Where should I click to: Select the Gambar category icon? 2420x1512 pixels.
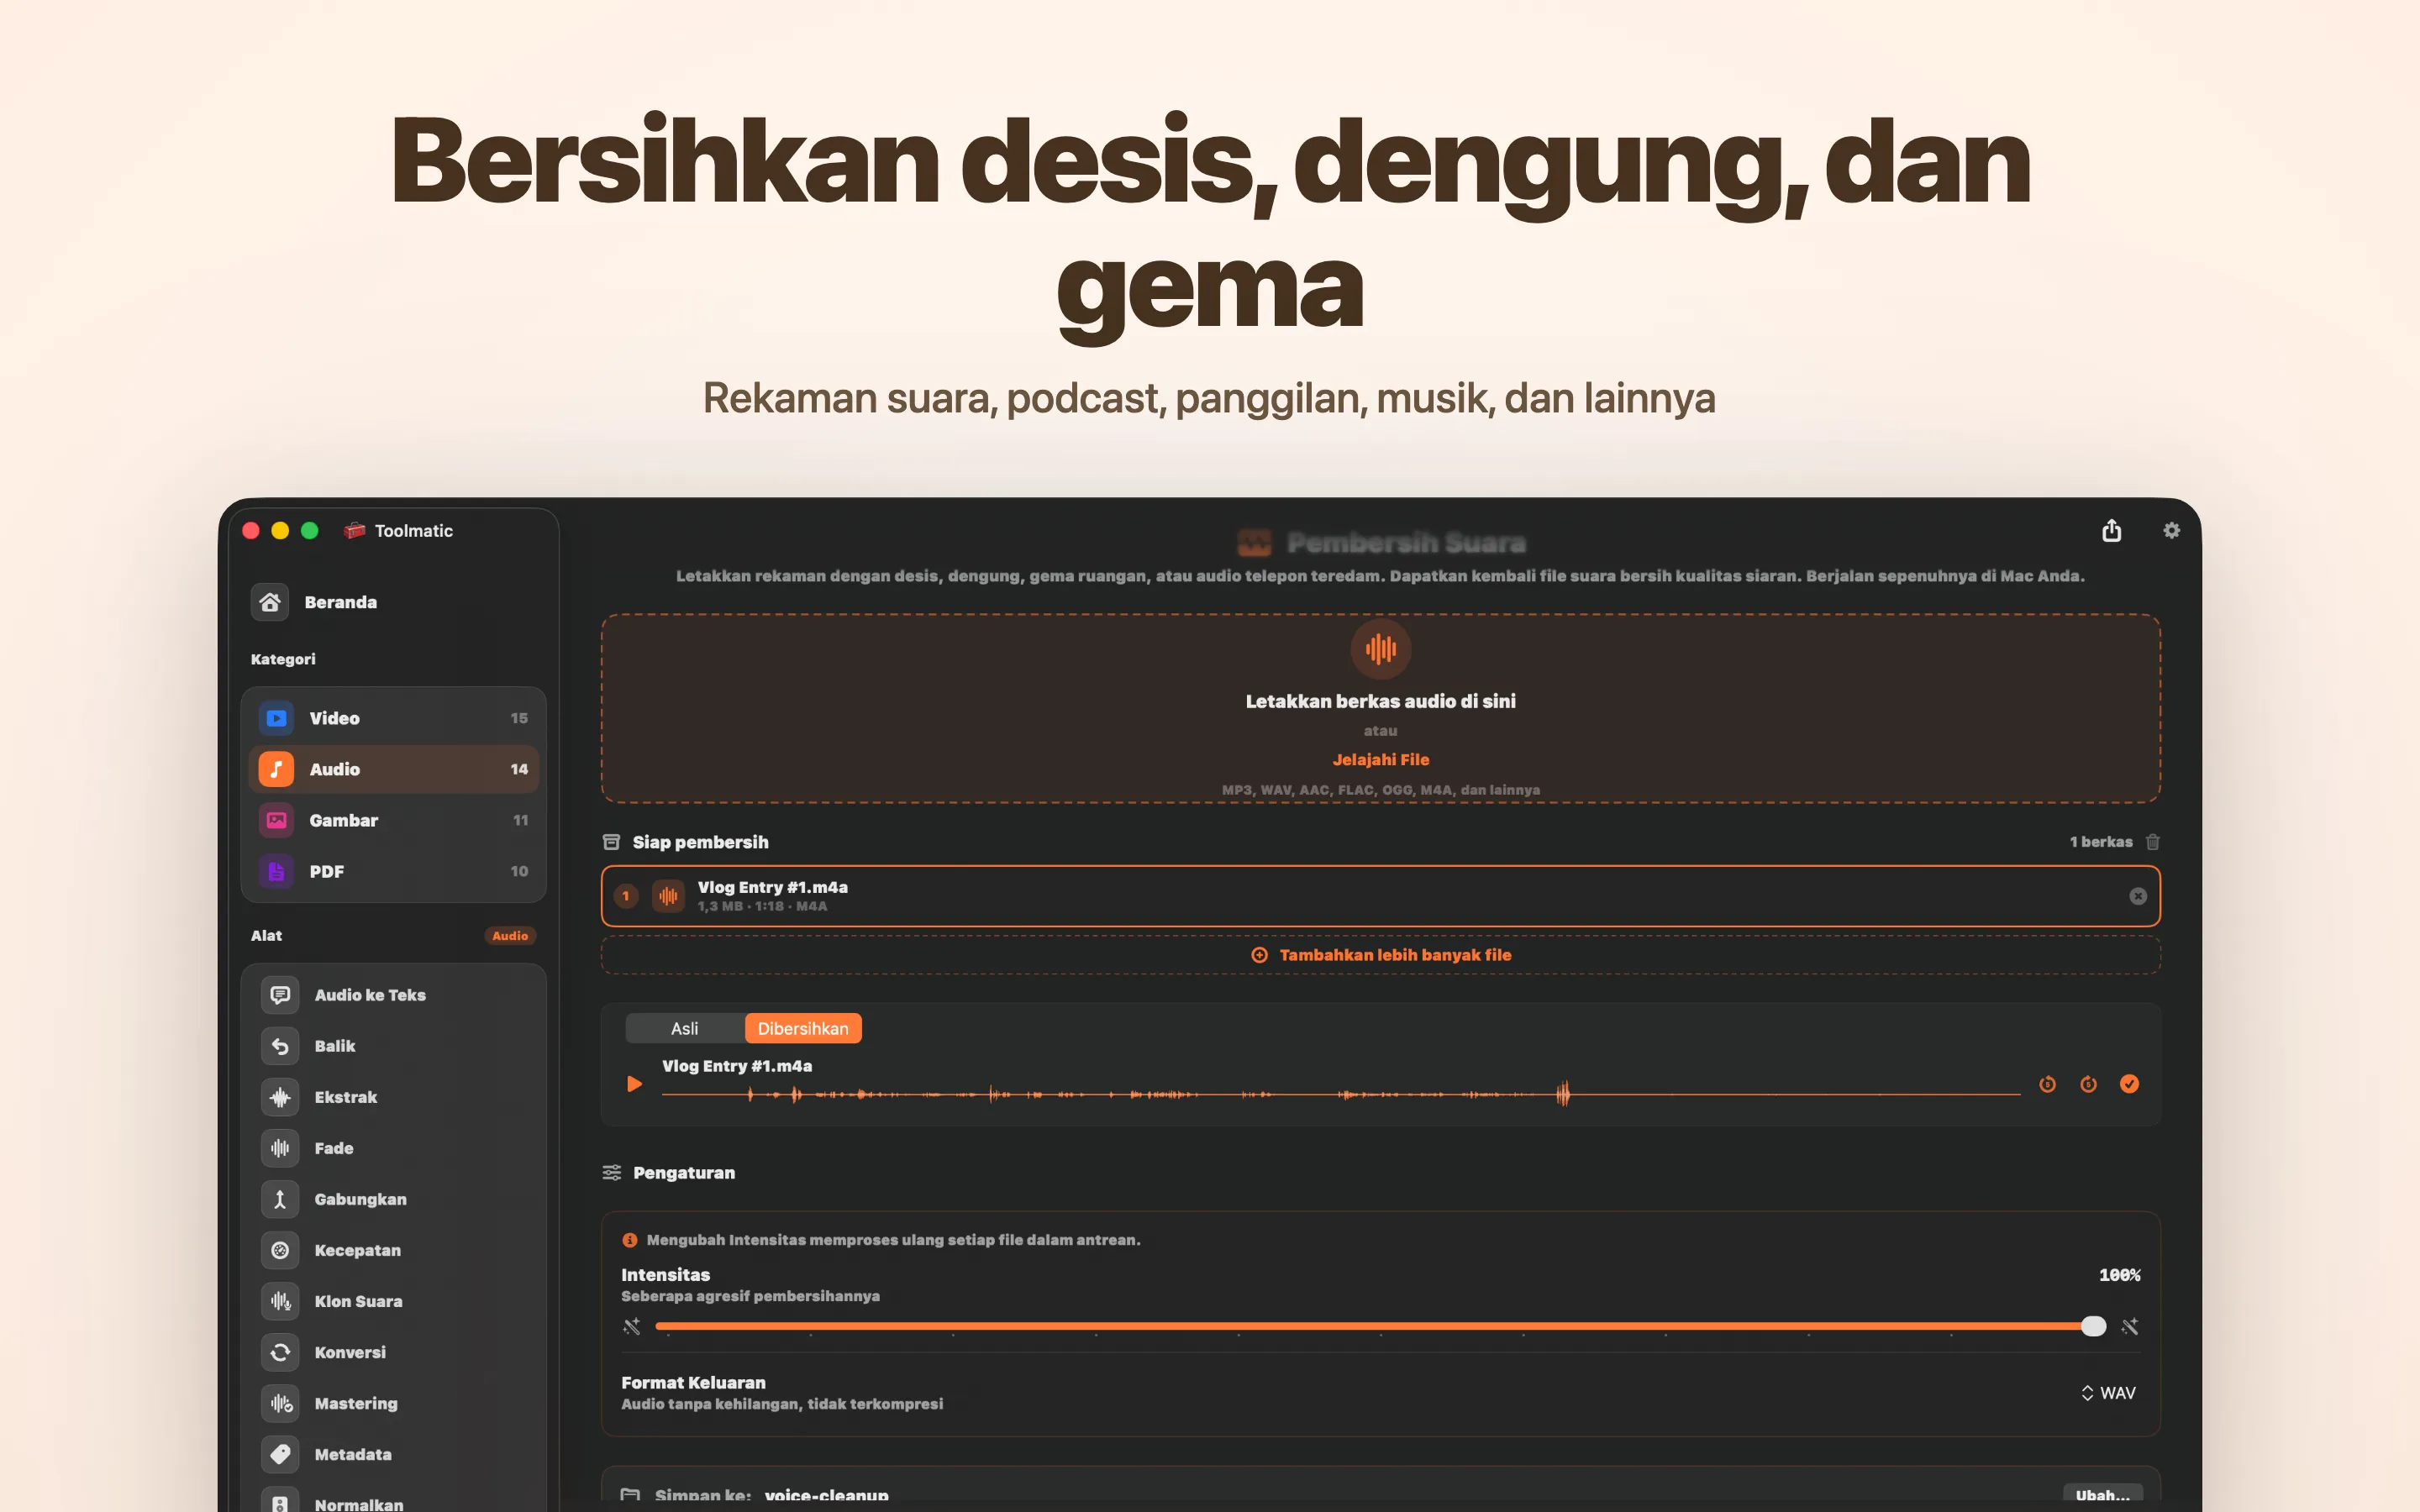click(276, 820)
